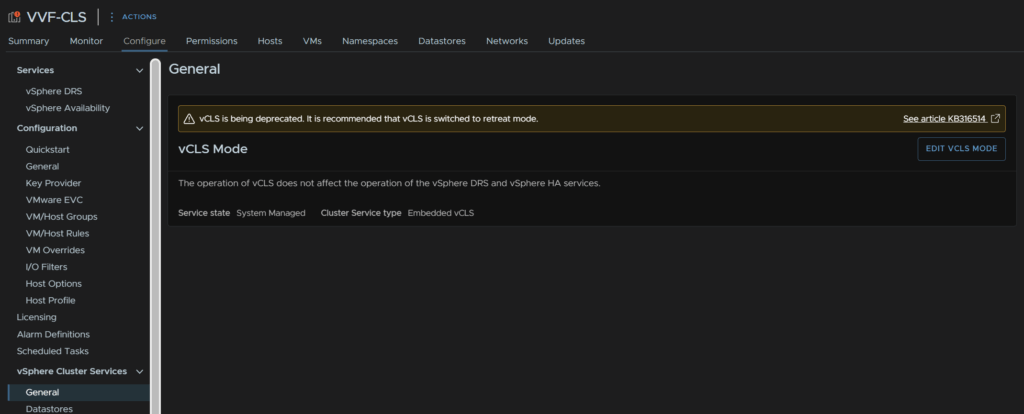
Task: Select the Configure tab
Action: [144, 40]
